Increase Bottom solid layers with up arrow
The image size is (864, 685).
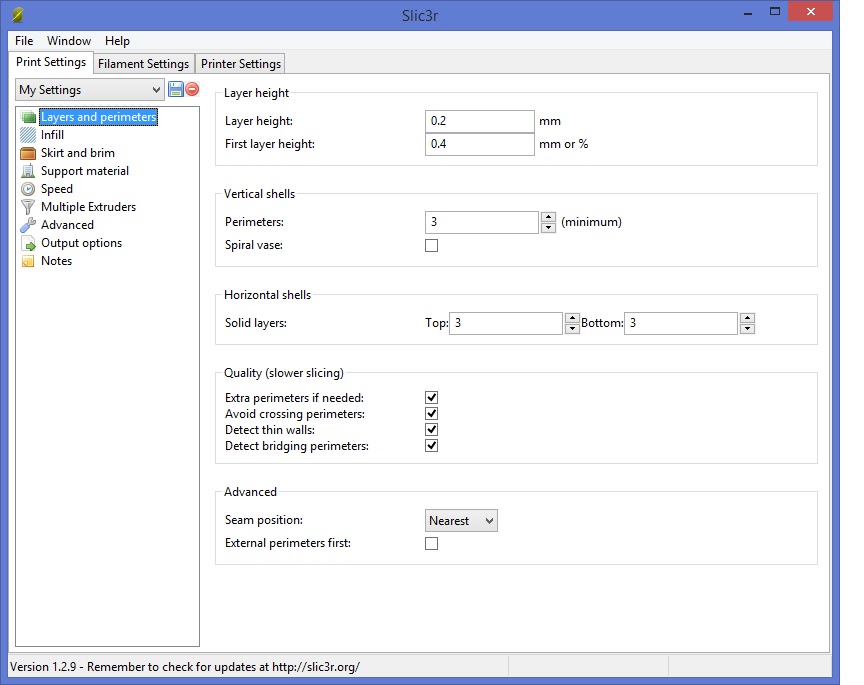pos(747,318)
